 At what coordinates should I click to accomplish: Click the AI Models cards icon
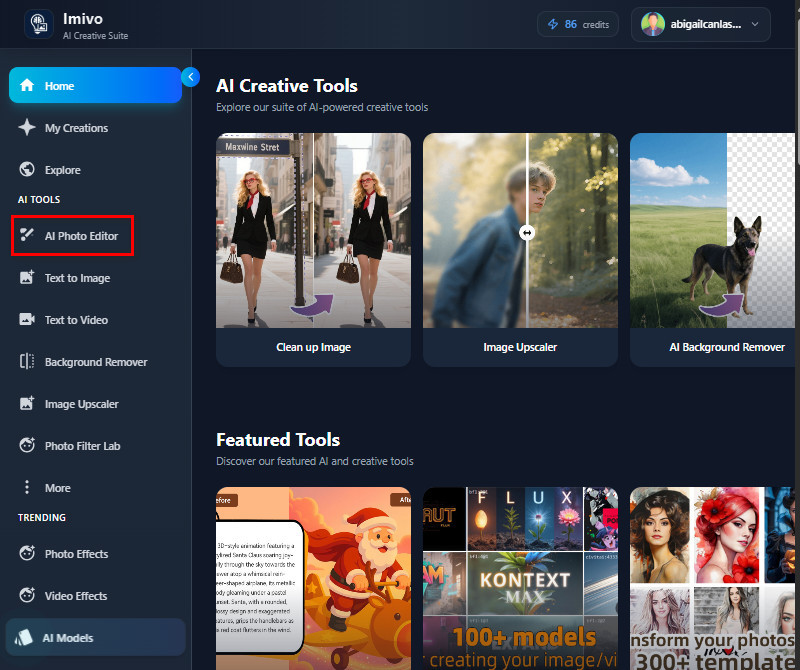click(24, 637)
